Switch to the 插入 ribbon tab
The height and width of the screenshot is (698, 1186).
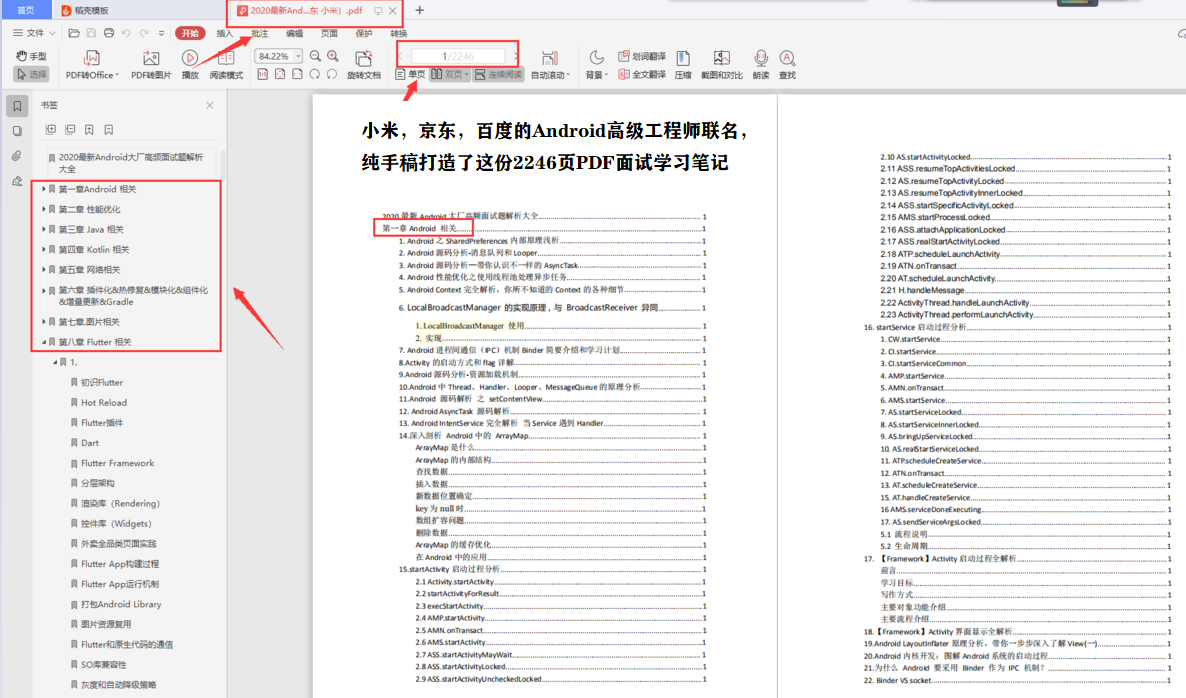(225, 33)
